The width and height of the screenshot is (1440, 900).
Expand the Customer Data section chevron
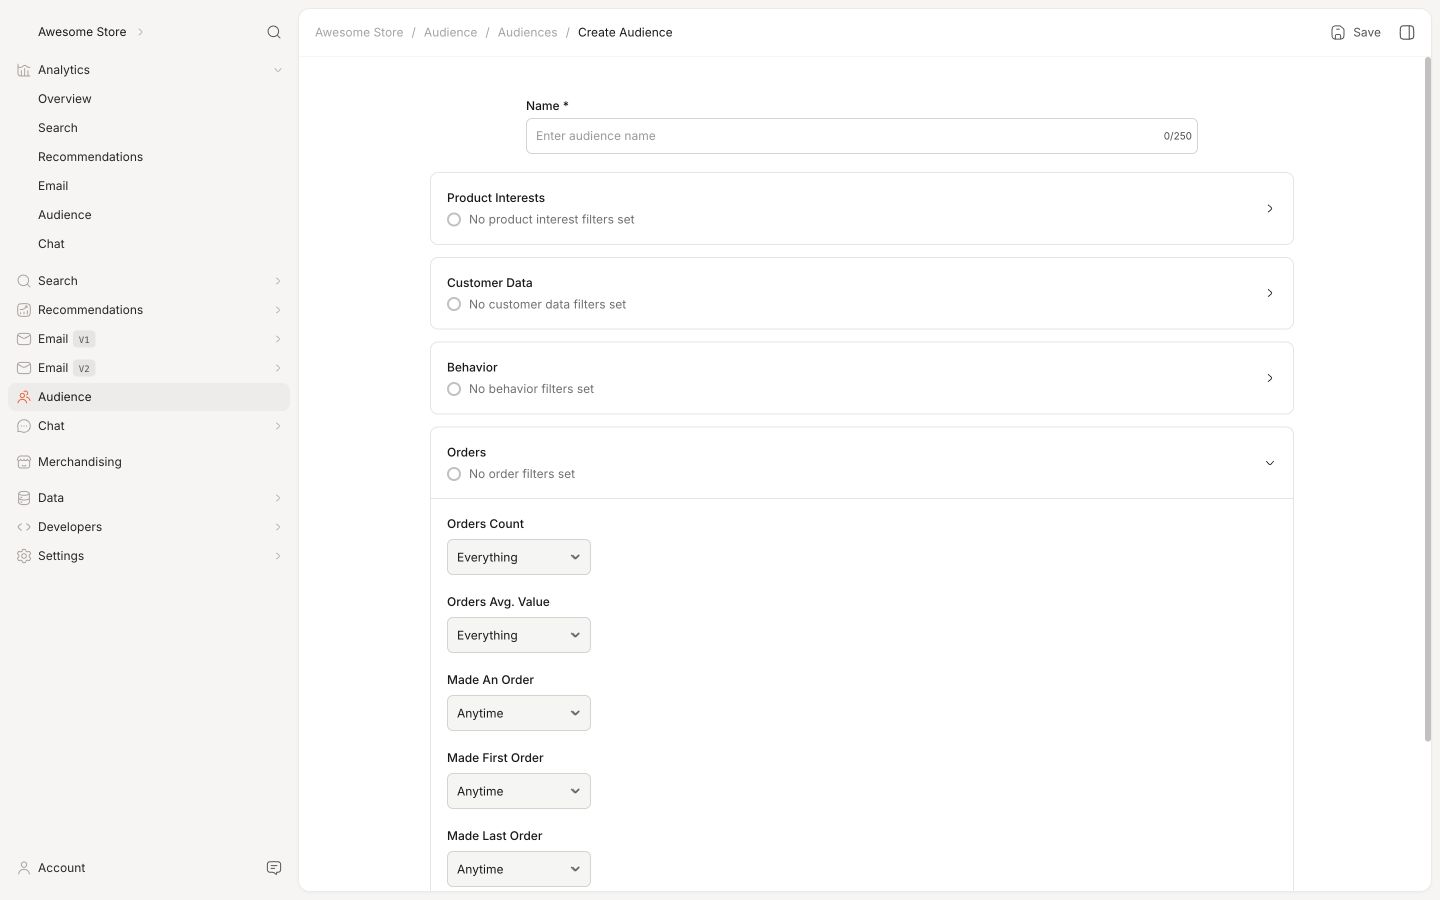tap(1270, 293)
